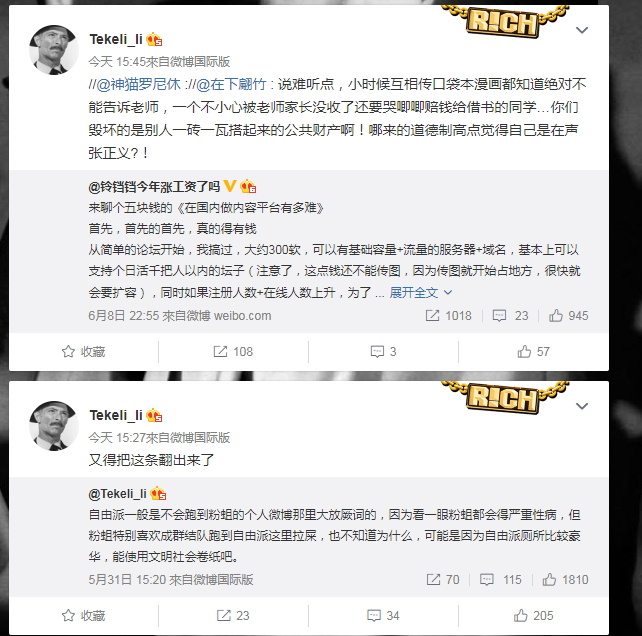Screen dimensions: 642x636
Task: Open the @在下翩竹 mention link
Action: point(231,84)
